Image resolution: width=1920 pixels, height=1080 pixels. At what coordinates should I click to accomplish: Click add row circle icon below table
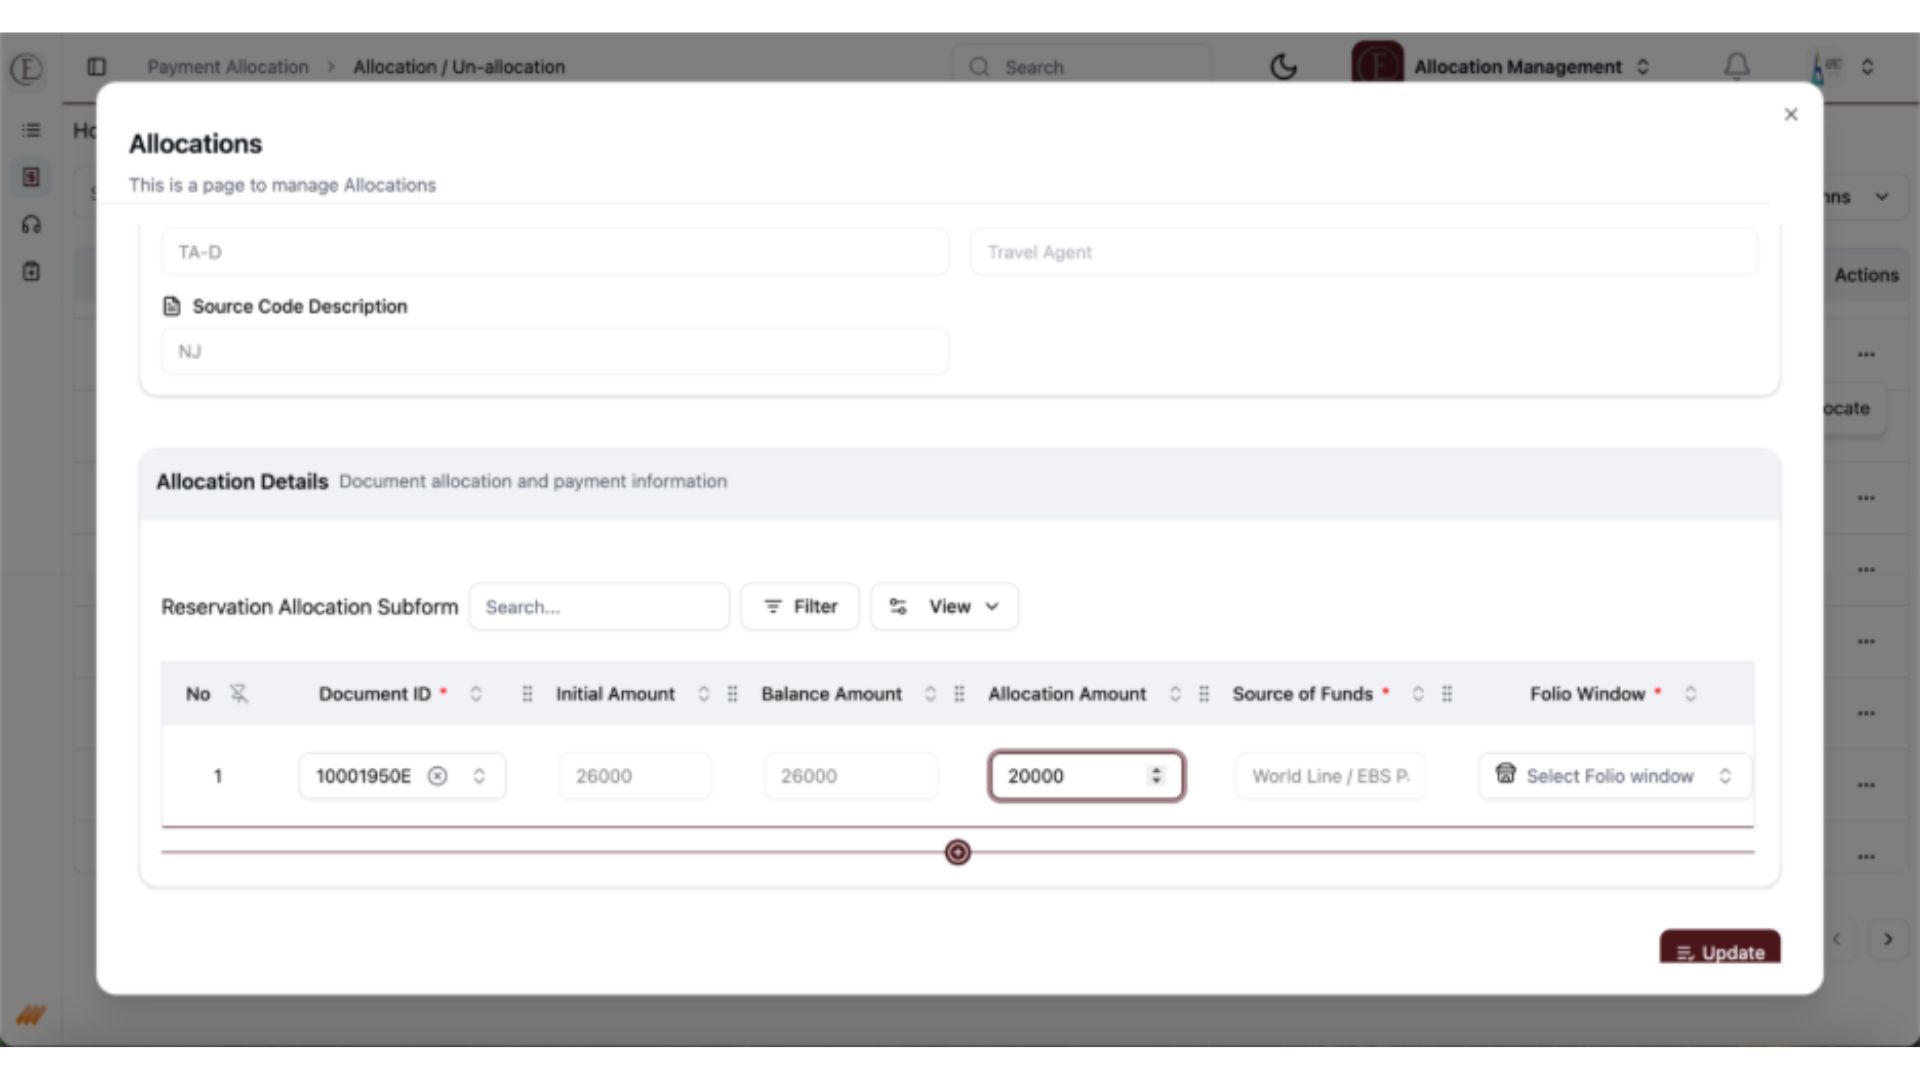[957, 852]
